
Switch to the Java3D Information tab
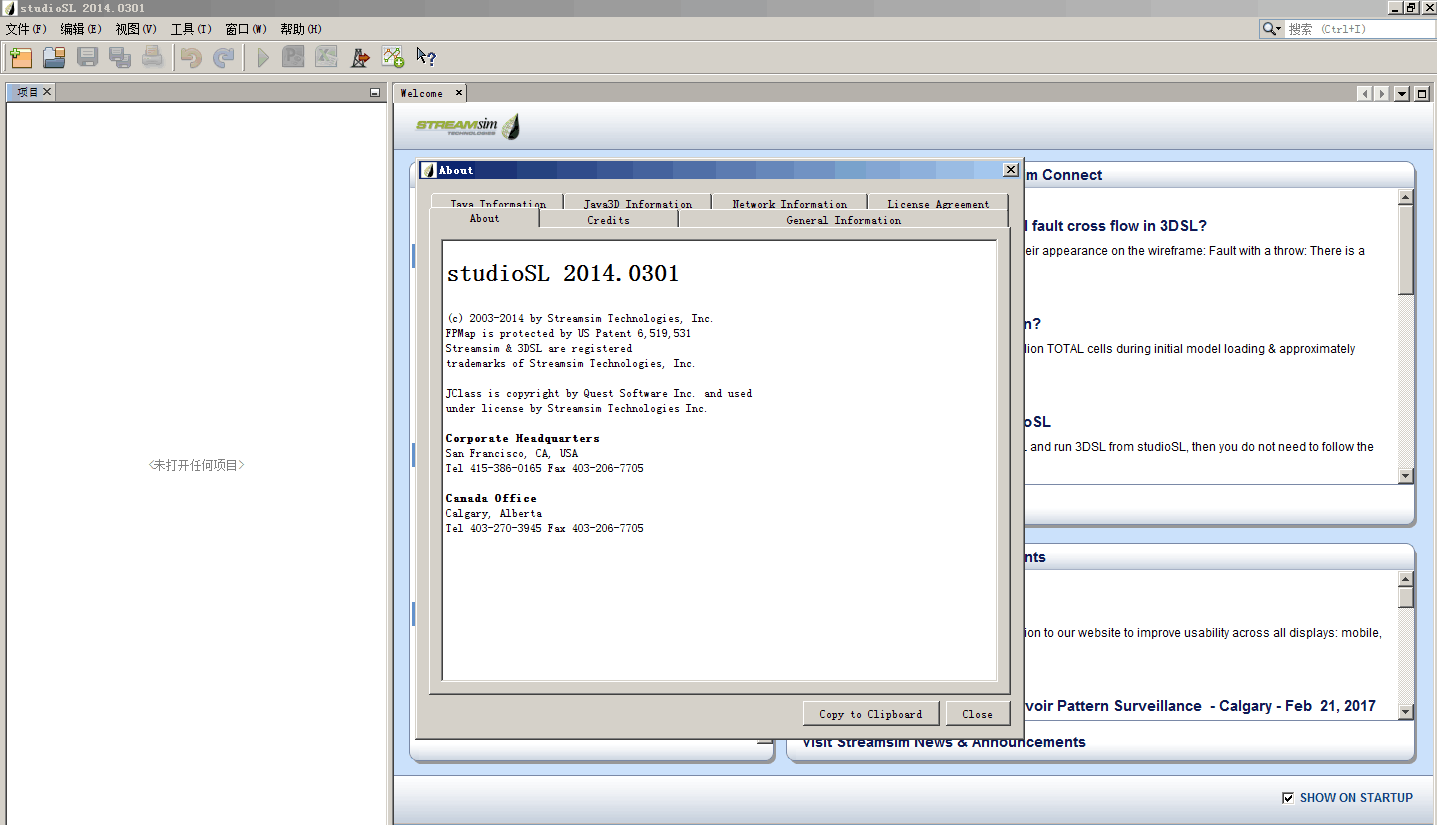point(637,202)
